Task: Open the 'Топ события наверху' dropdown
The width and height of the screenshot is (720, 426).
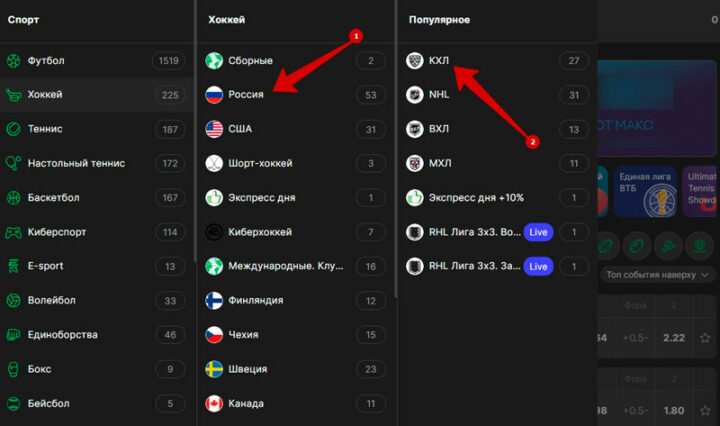Action: pyautogui.click(x=659, y=273)
